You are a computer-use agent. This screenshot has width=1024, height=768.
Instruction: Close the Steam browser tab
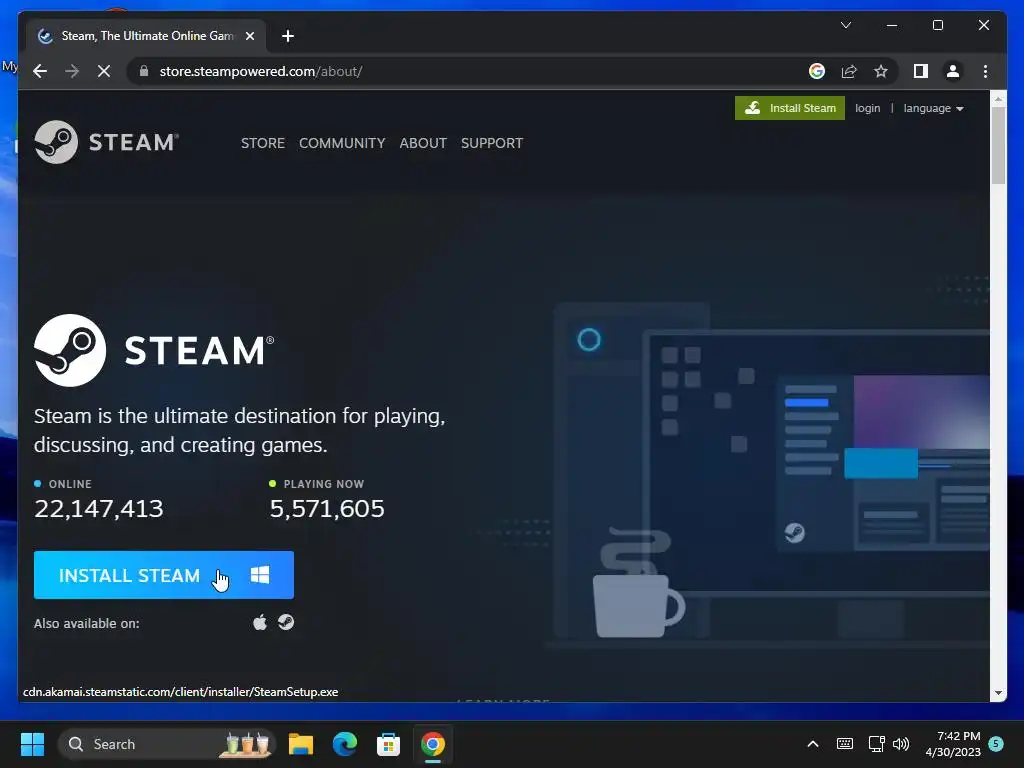point(249,36)
